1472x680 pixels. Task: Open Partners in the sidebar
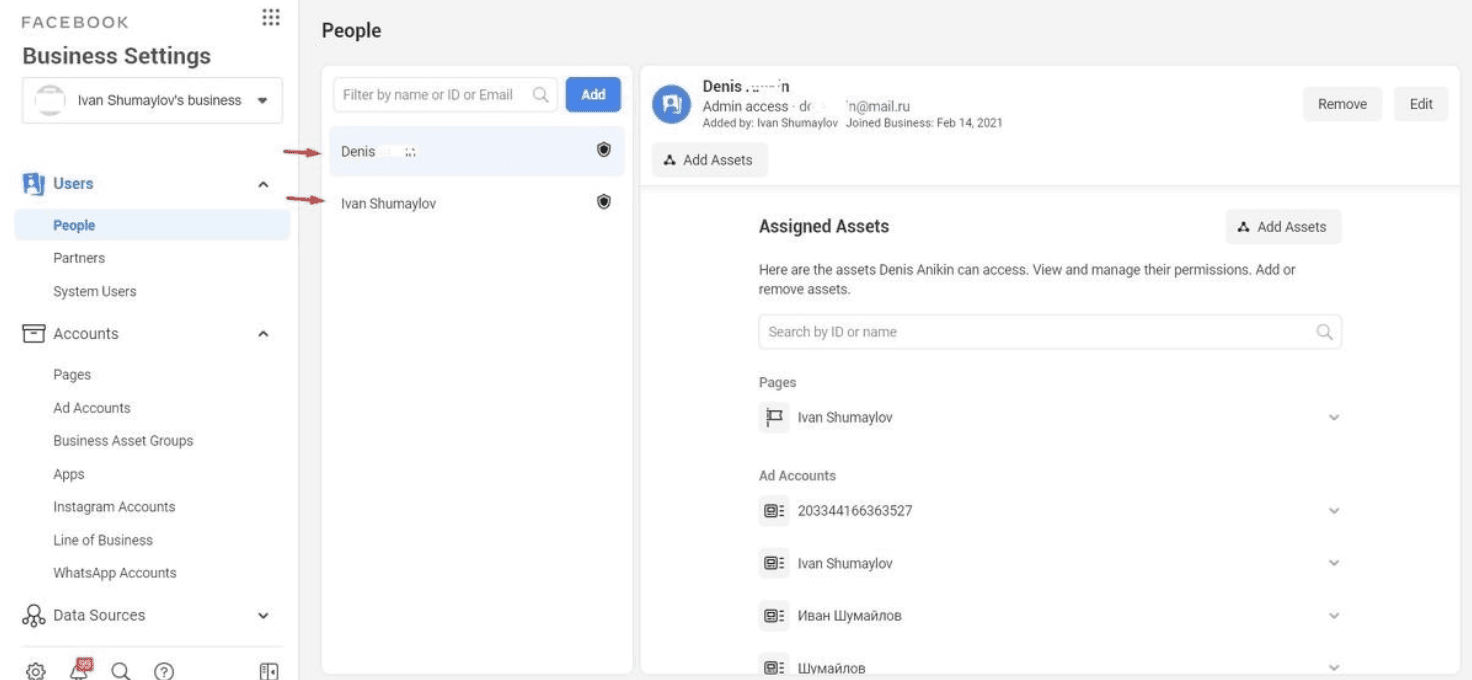79,258
